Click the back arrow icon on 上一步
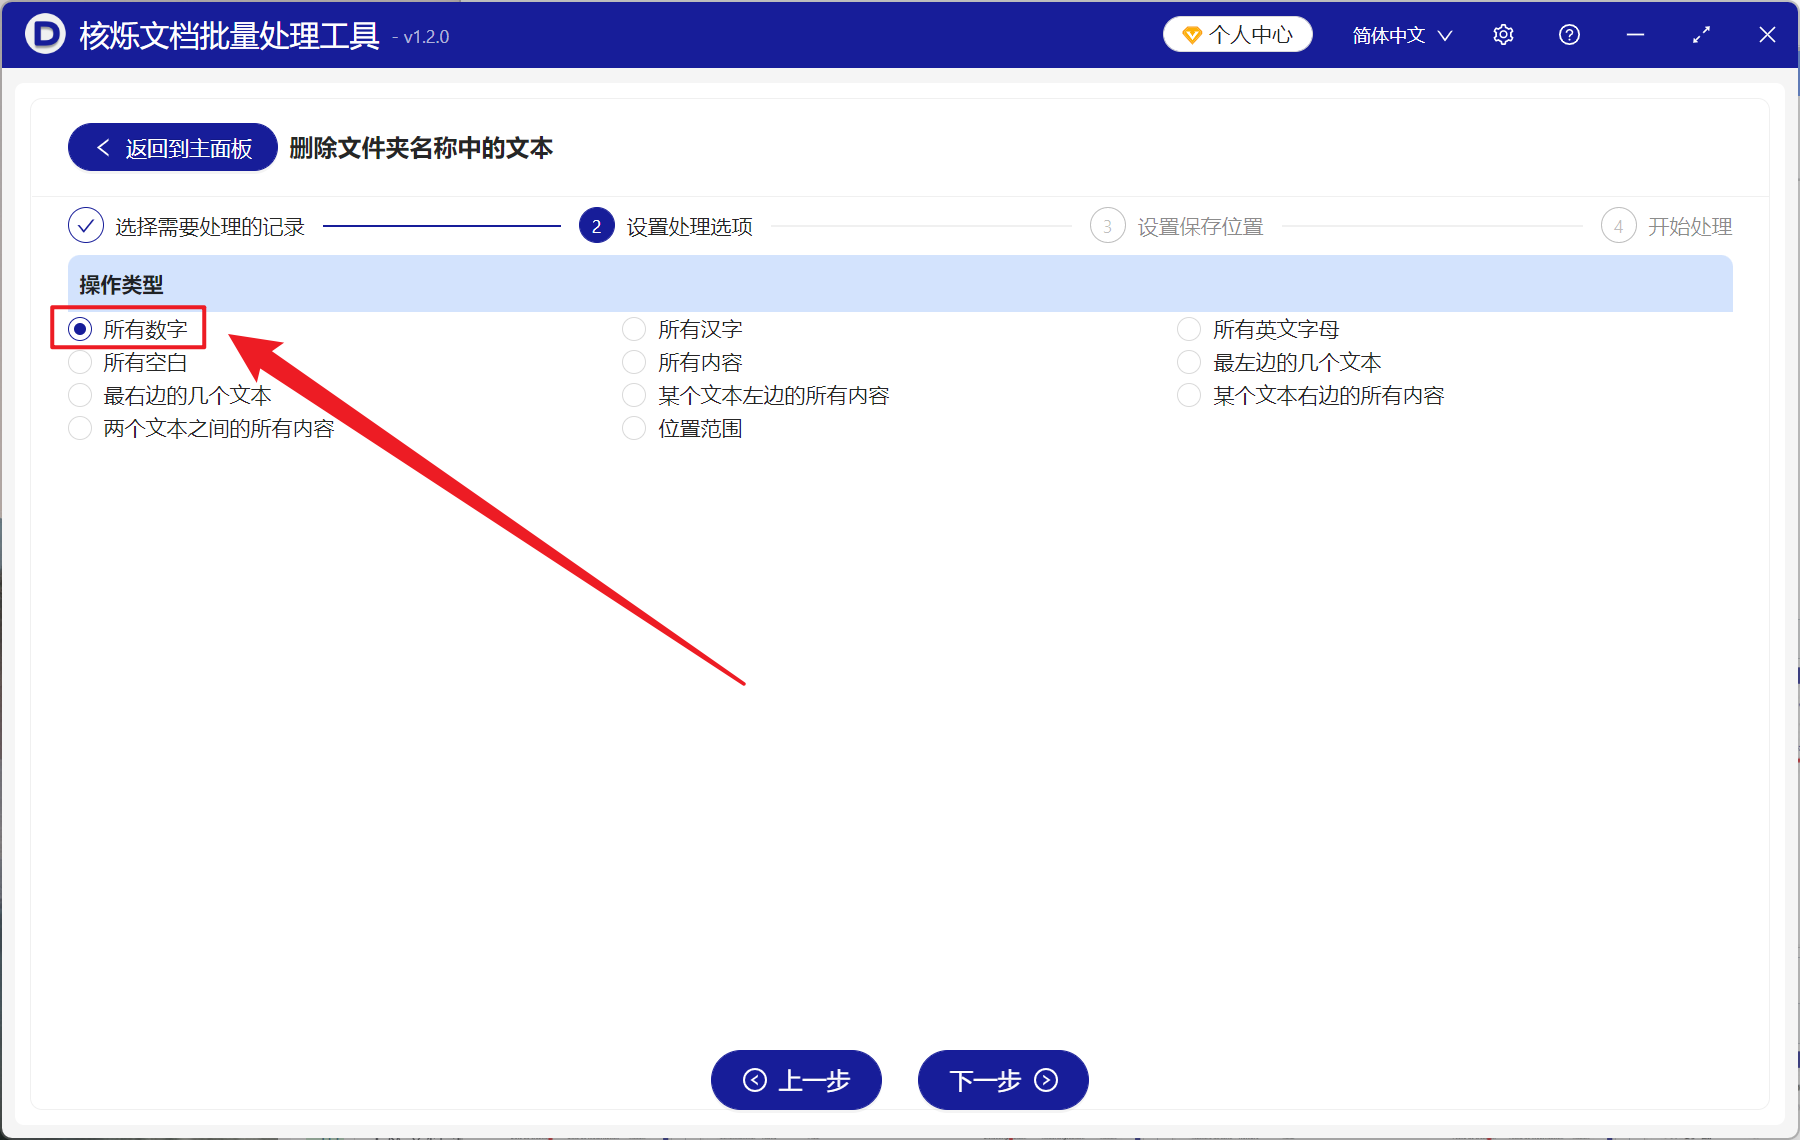 [755, 1080]
